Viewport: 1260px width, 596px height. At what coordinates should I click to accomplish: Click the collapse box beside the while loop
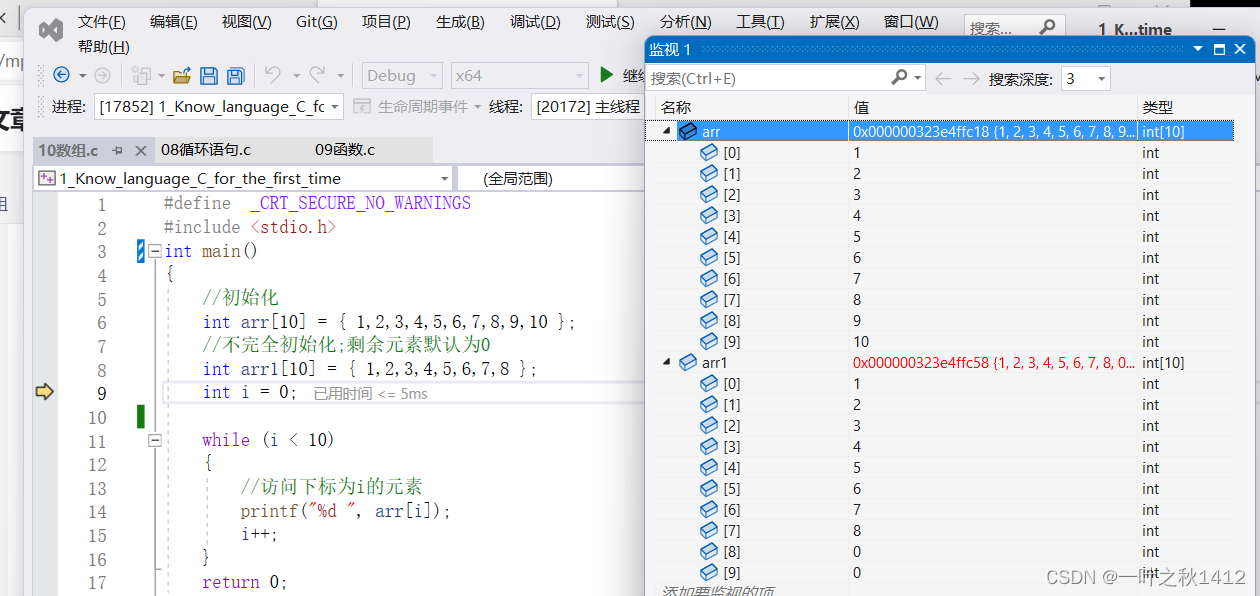coord(156,439)
